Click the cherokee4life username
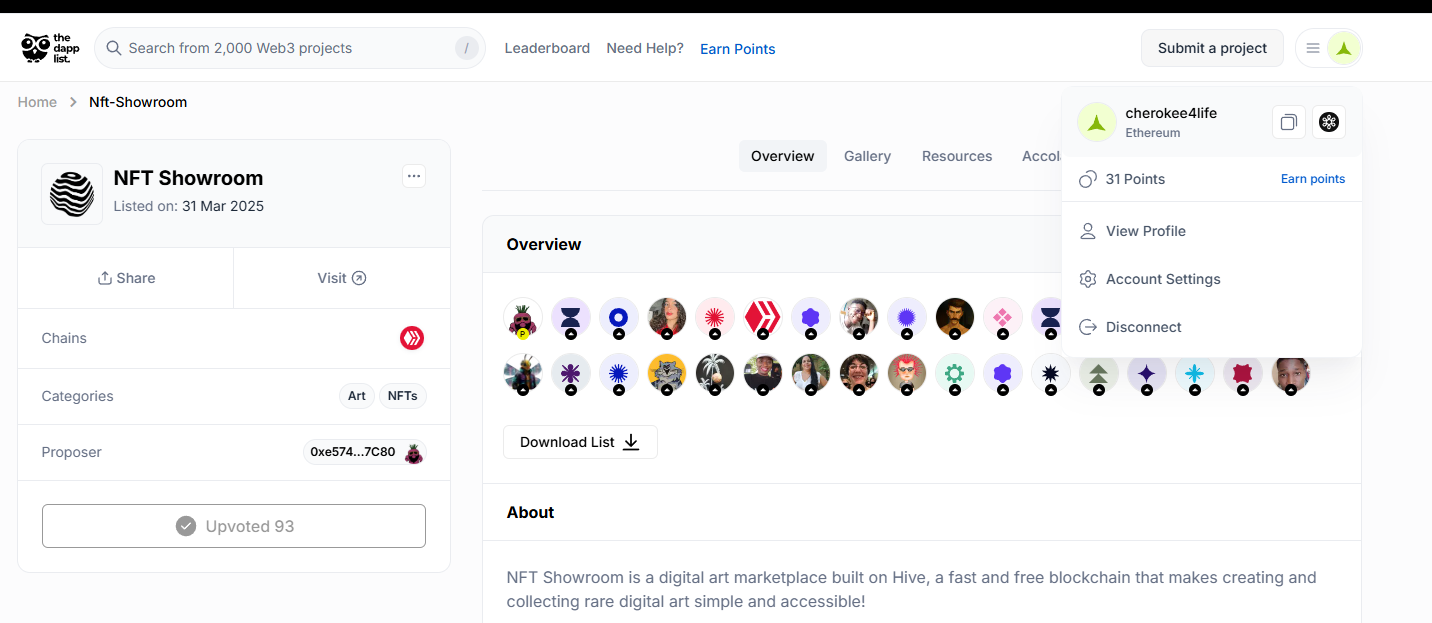The height and width of the screenshot is (623, 1432). tap(1171, 113)
